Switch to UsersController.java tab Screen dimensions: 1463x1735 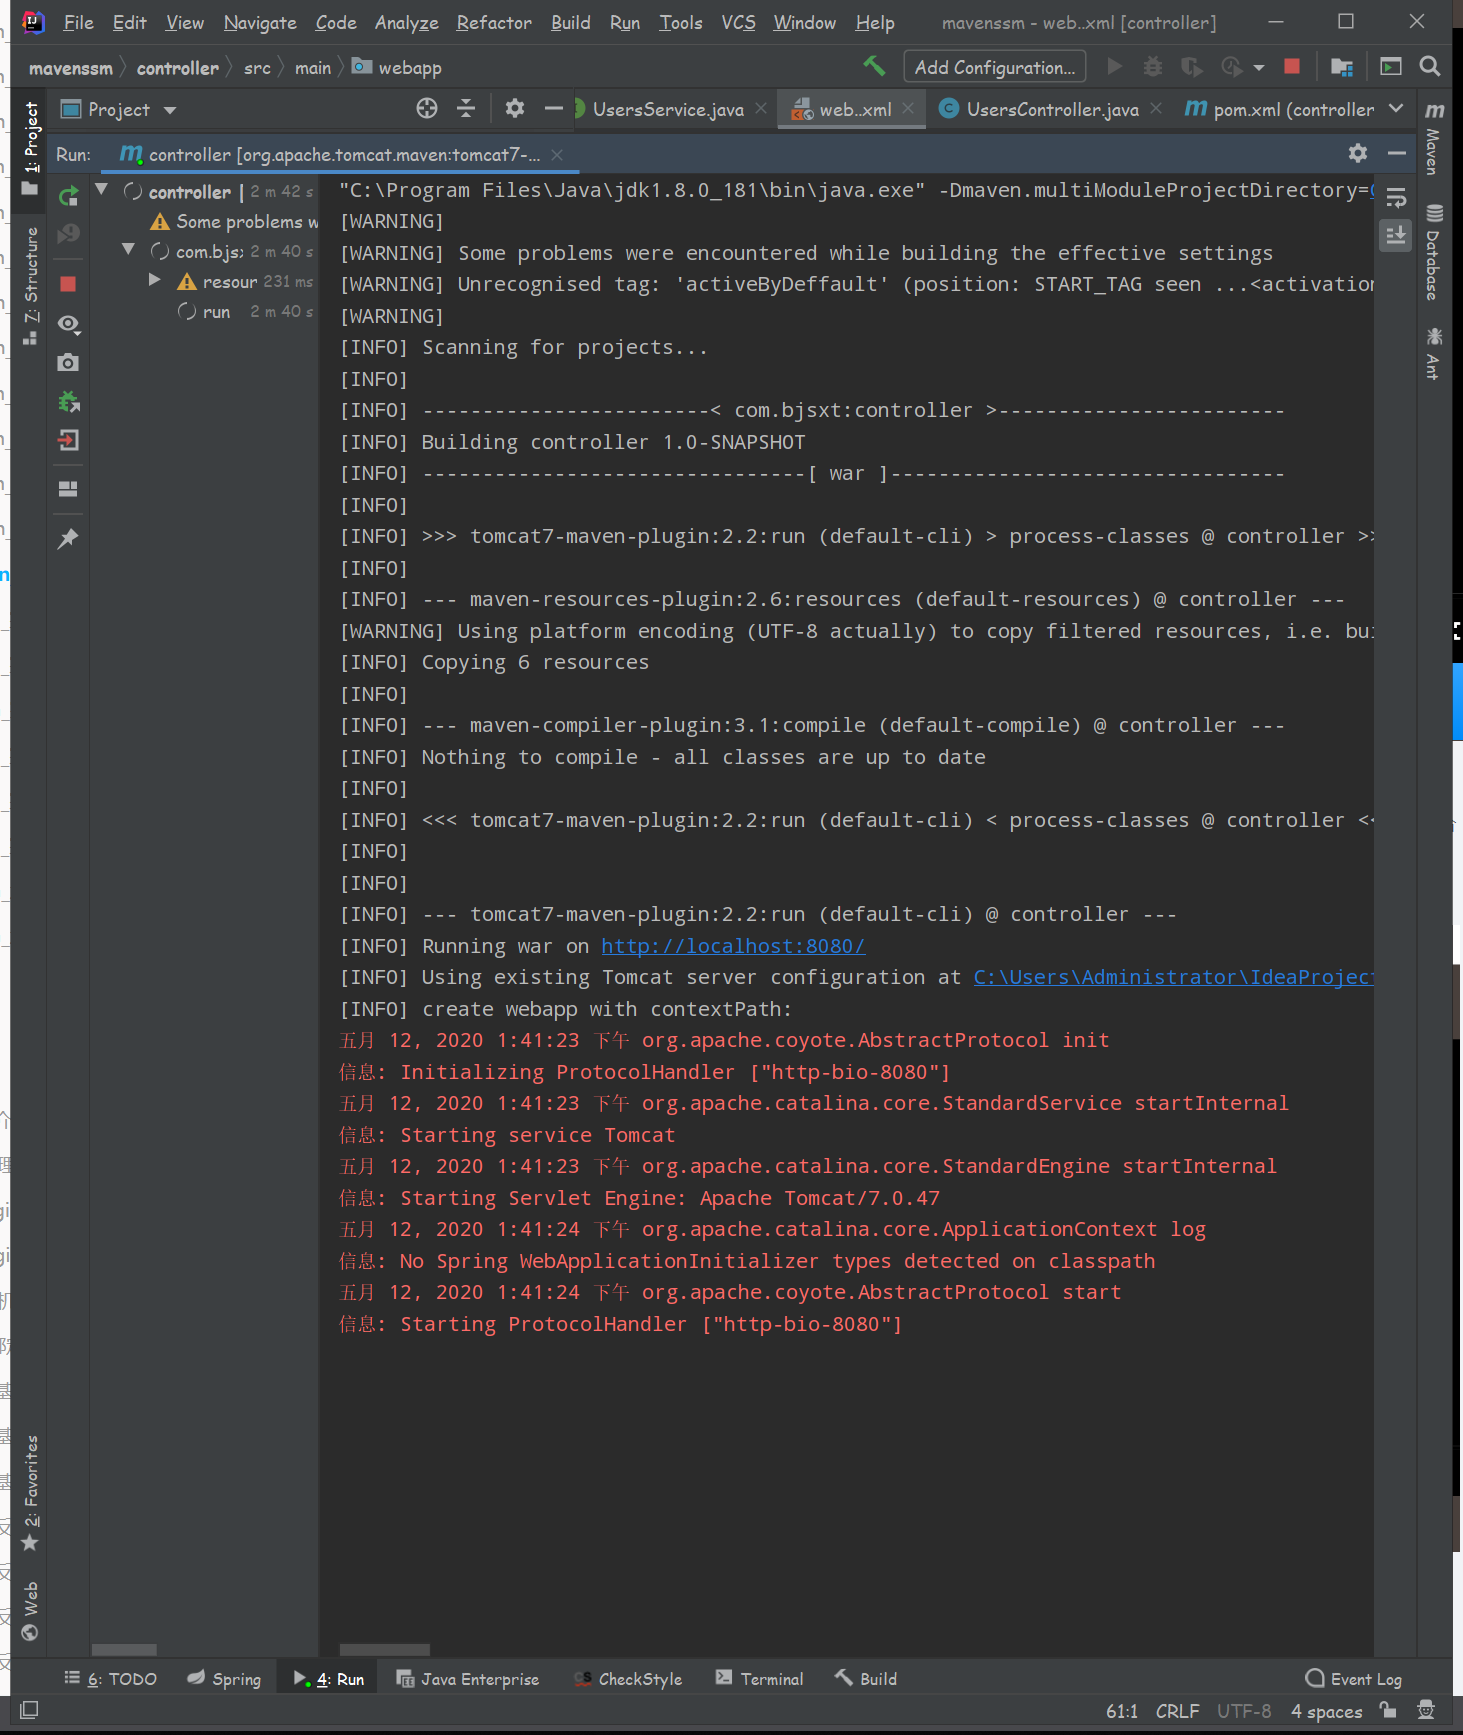point(1051,109)
